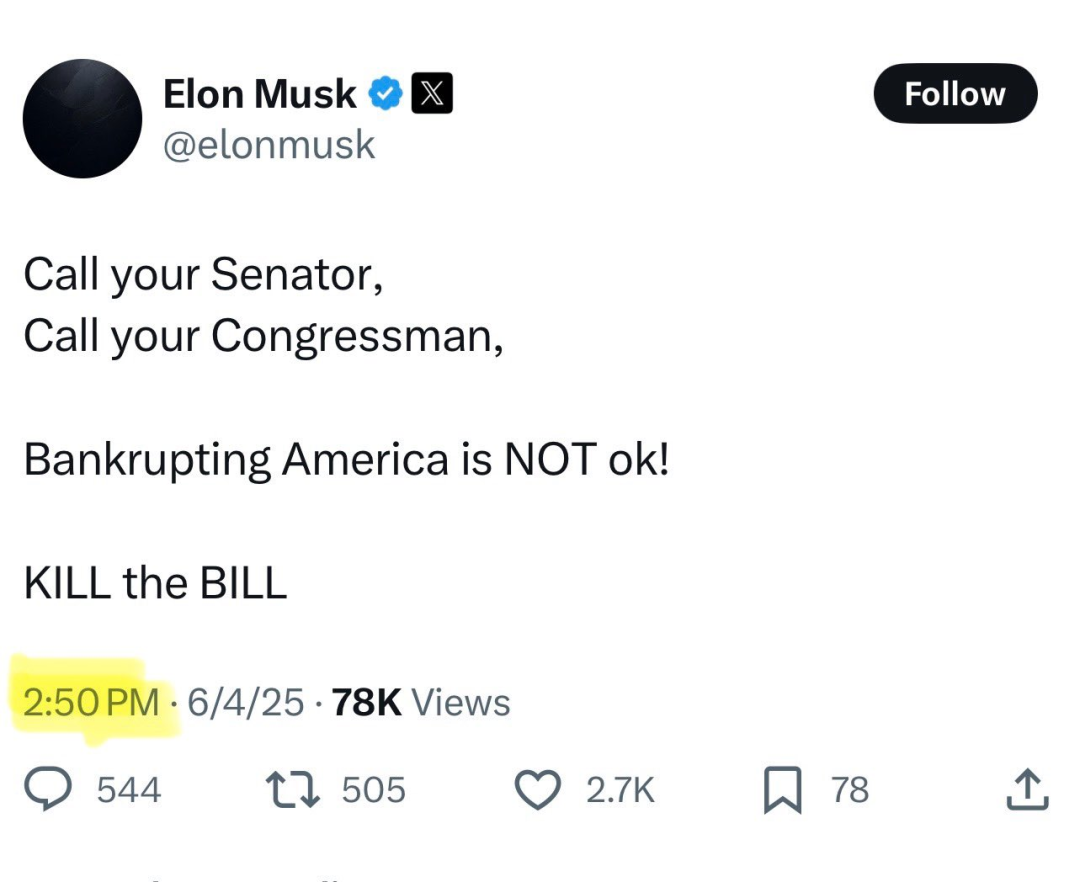1080x882 pixels.
Task: Click the blue verified checkmark badge
Action: (384, 94)
